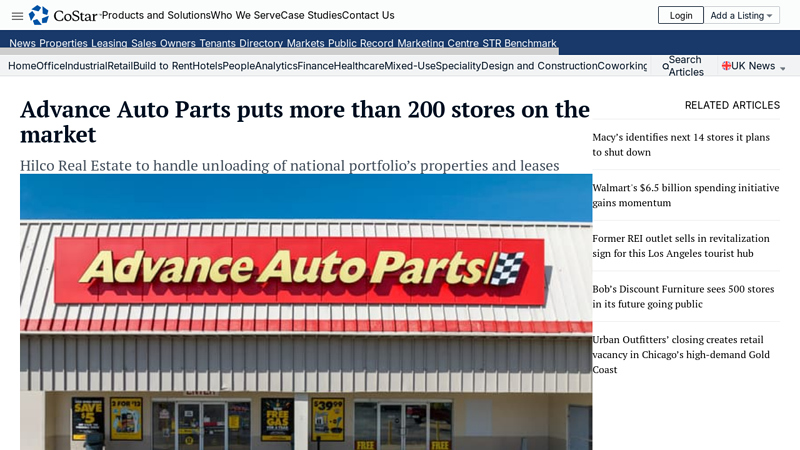Click the Advance Auto Parts headline
The height and width of the screenshot is (450, 800).
coord(305,122)
